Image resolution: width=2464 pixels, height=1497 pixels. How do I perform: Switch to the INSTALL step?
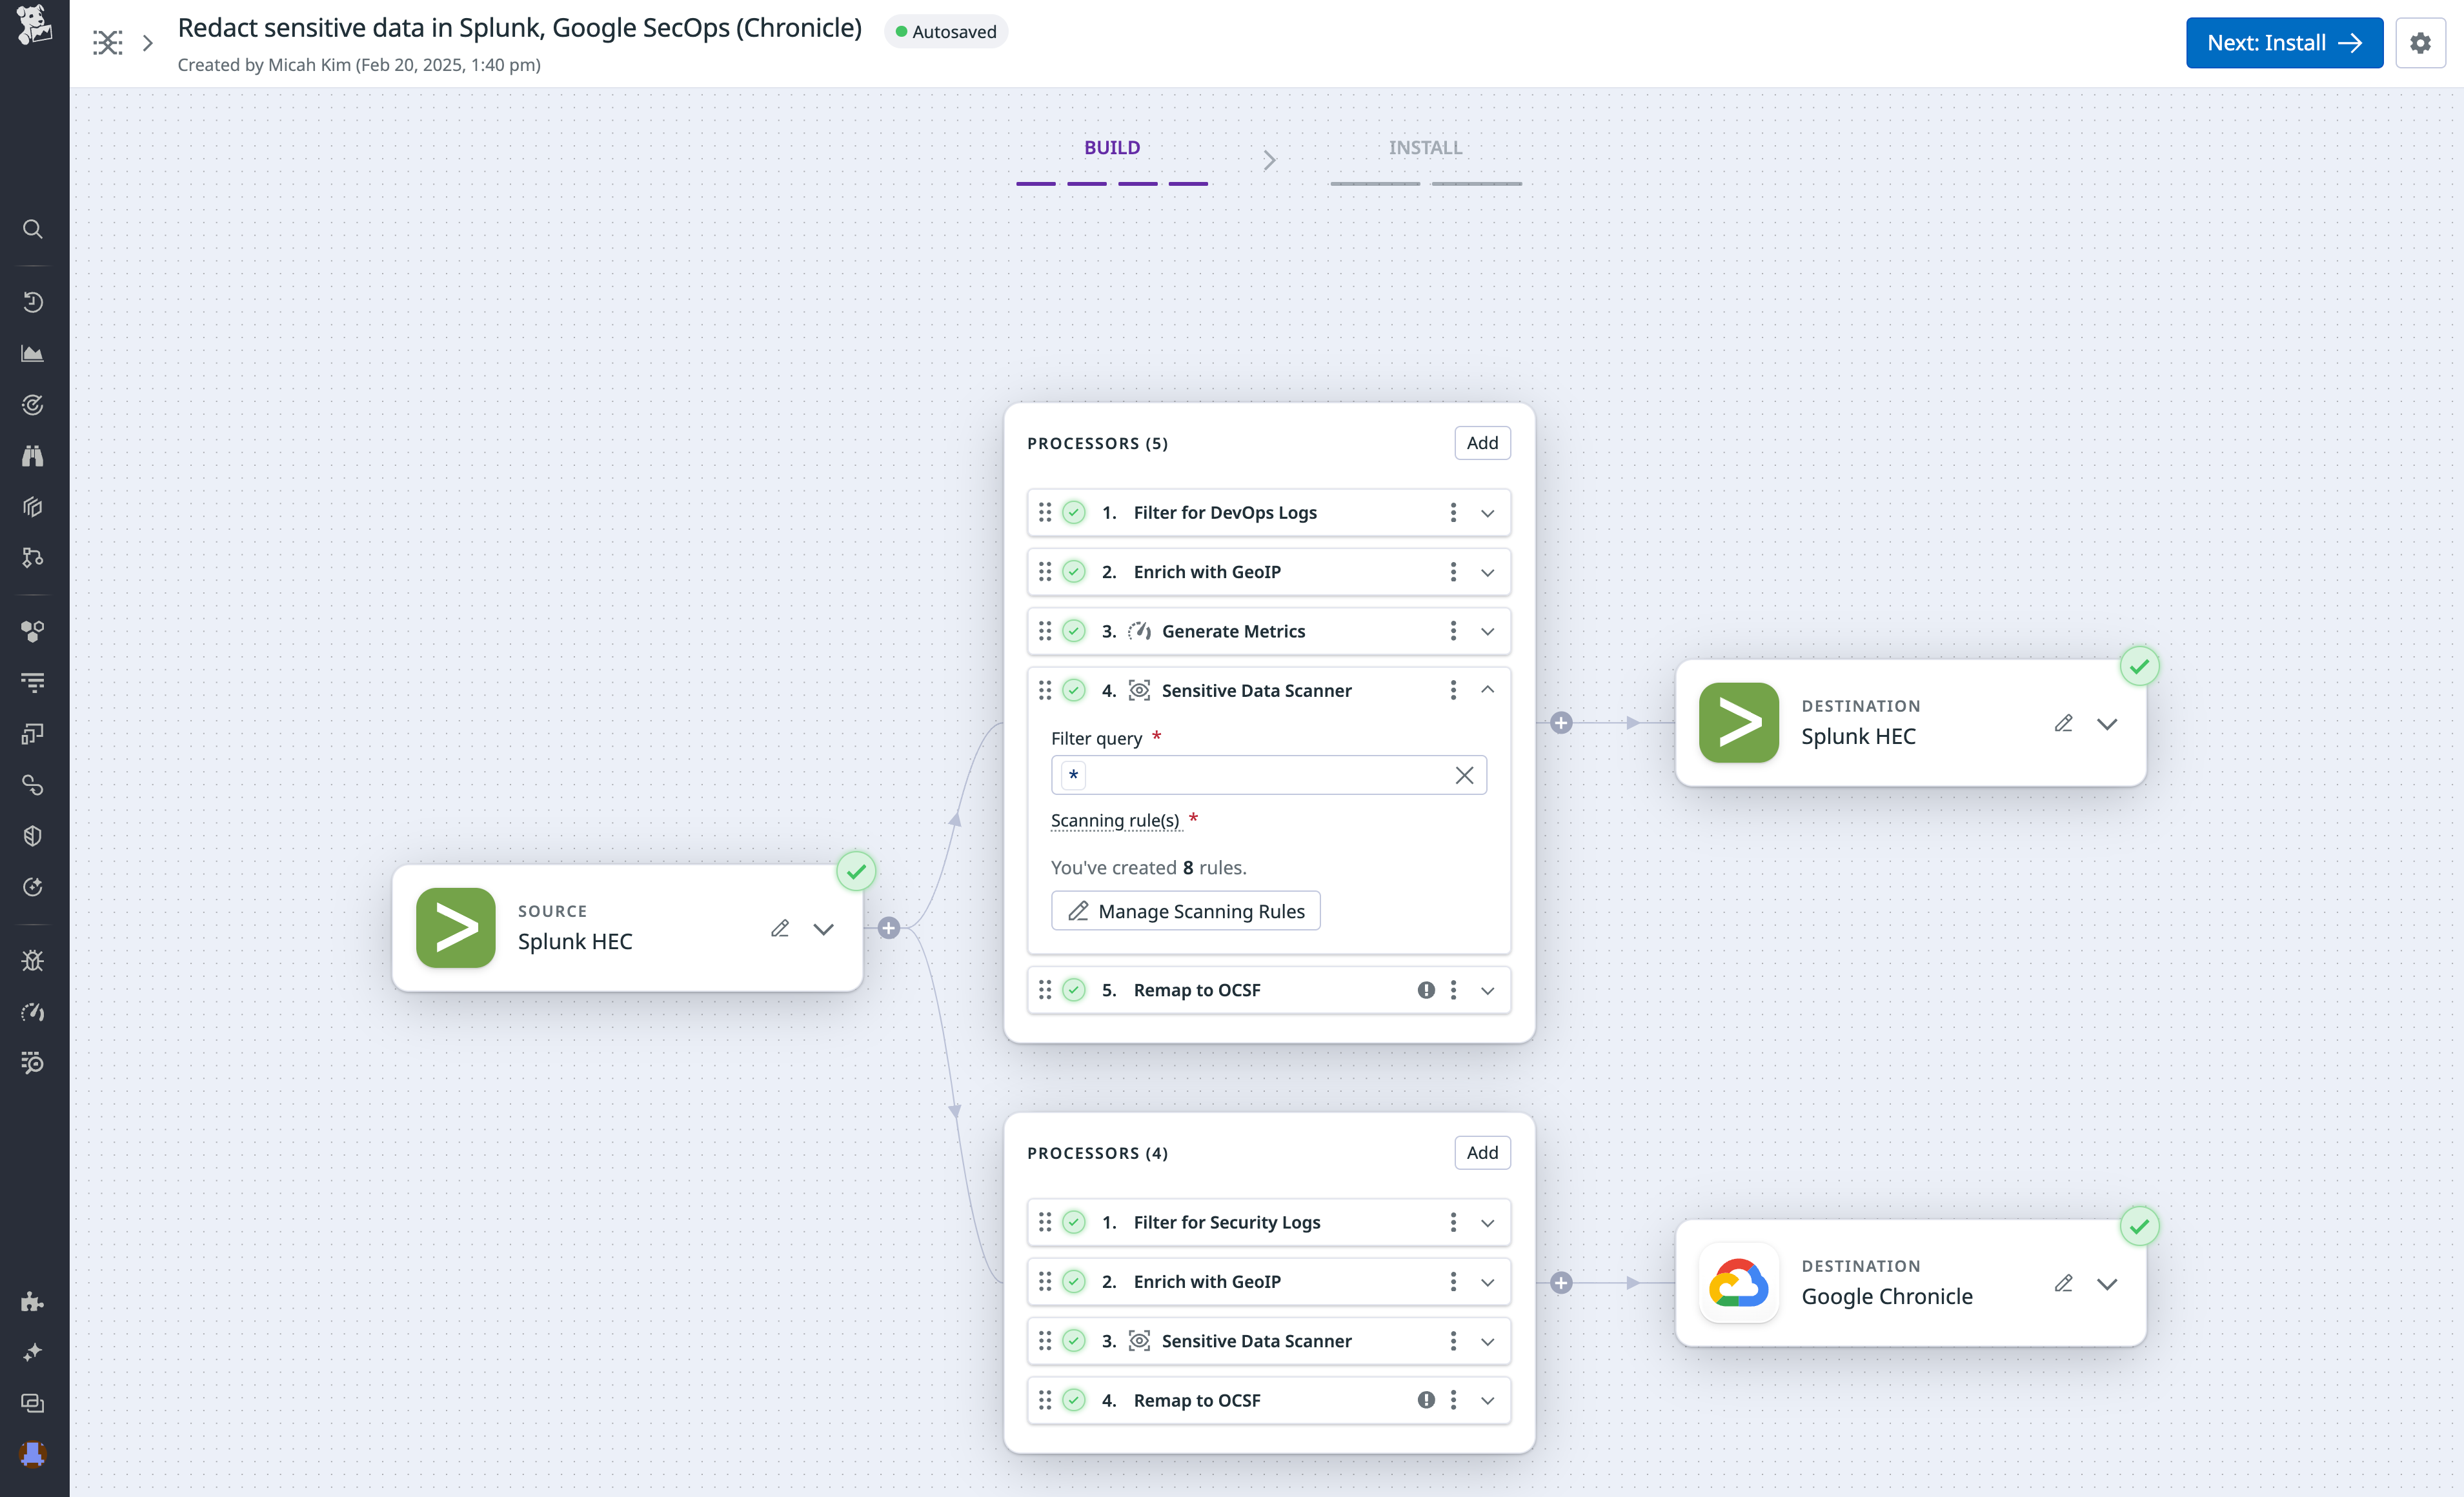click(1425, 147)
